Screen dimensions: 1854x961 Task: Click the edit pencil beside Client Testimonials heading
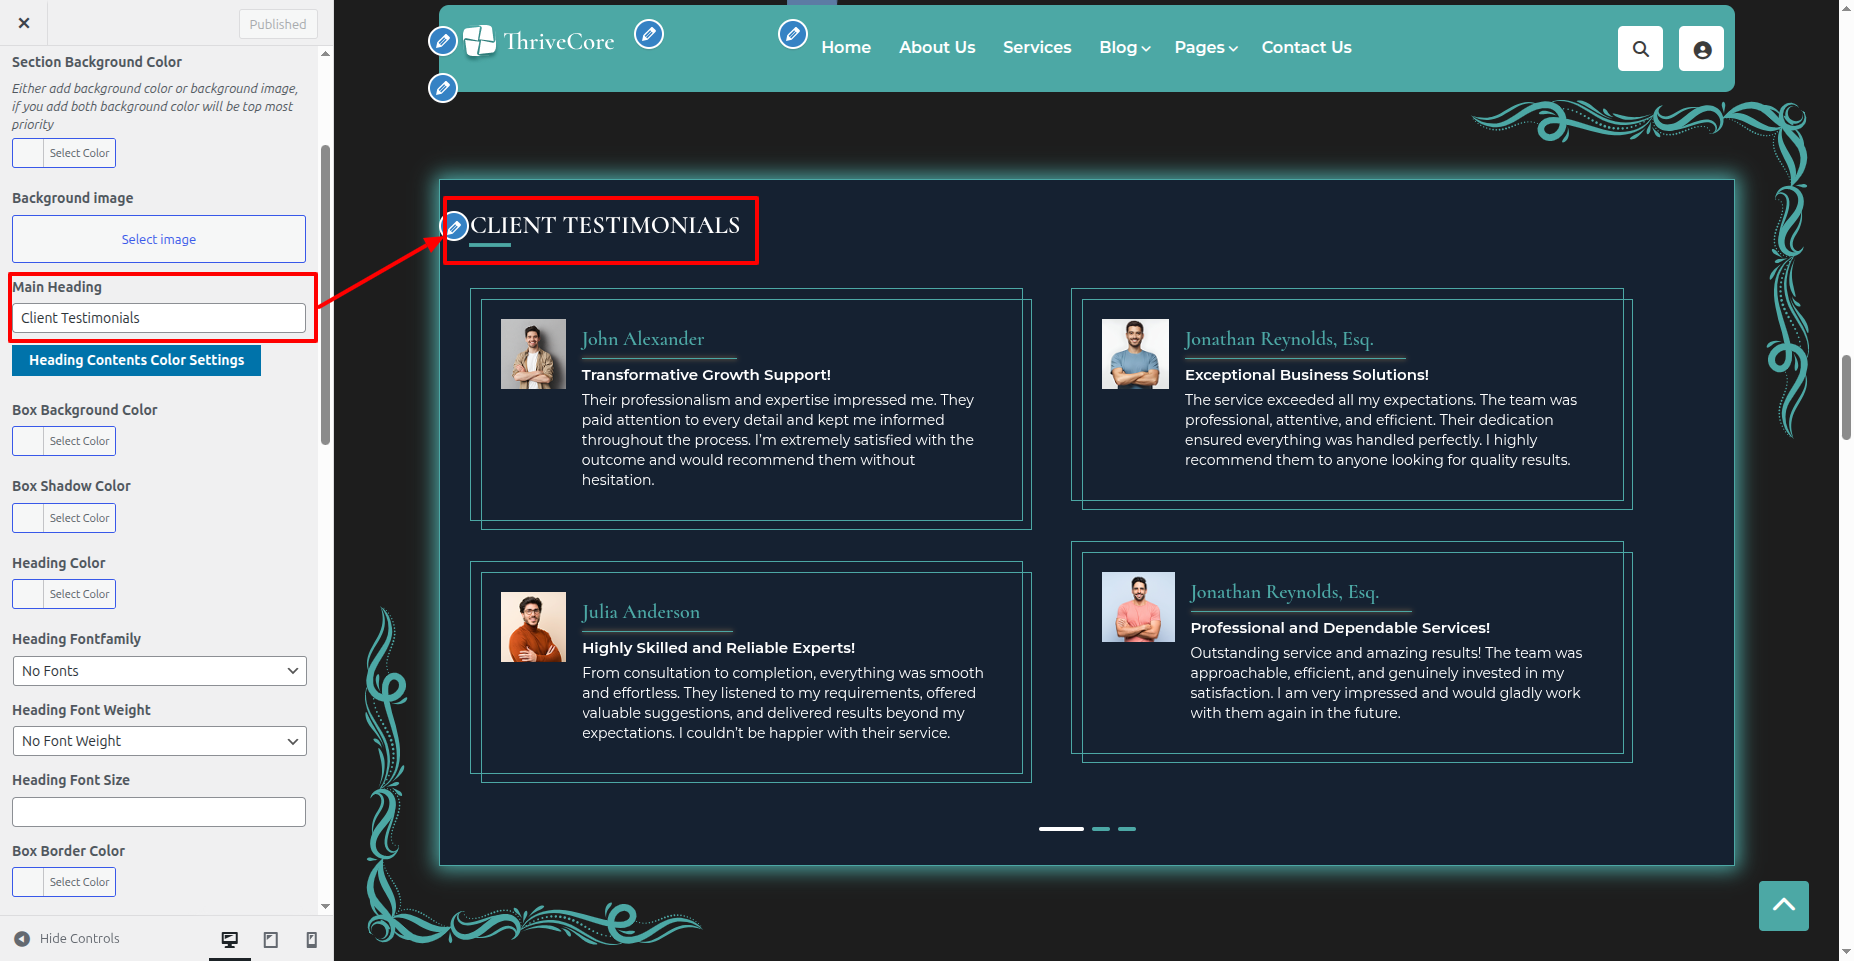pyautogui.click(x=455, y=227)
